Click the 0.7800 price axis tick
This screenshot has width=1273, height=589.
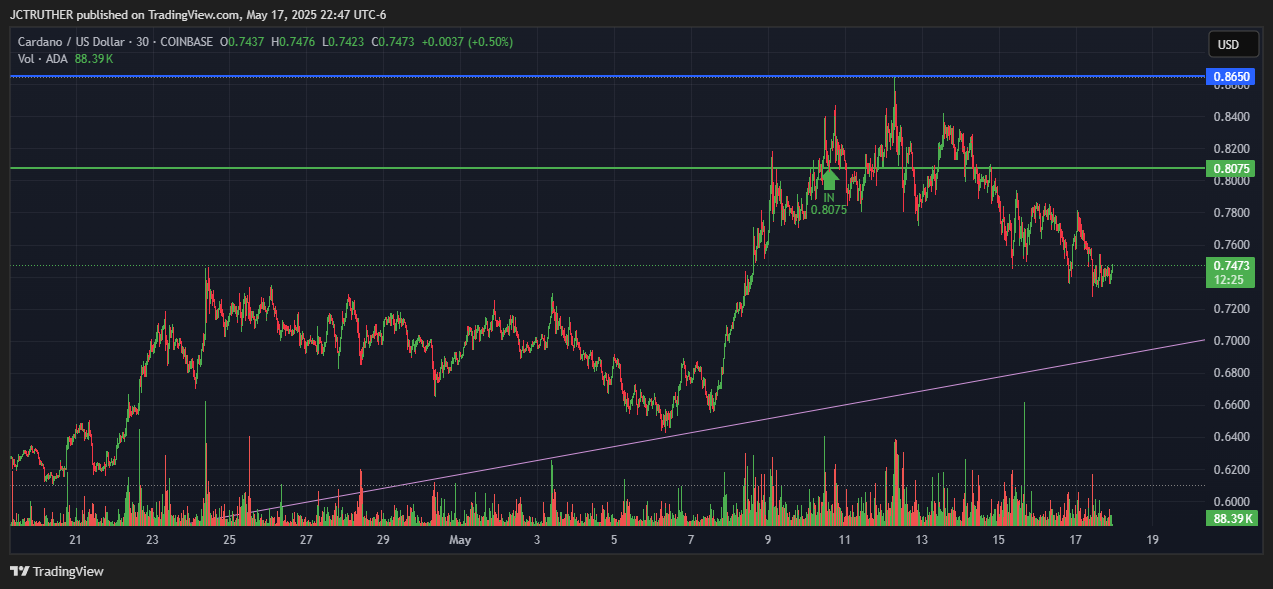pos(1233,213)
